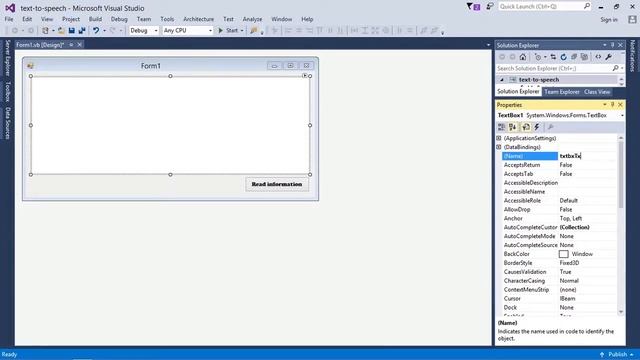Image resolution: width=640 pixels, height=360 pixels.
Task: Open the Debug configuration dropdown
Action: point(156,31)
